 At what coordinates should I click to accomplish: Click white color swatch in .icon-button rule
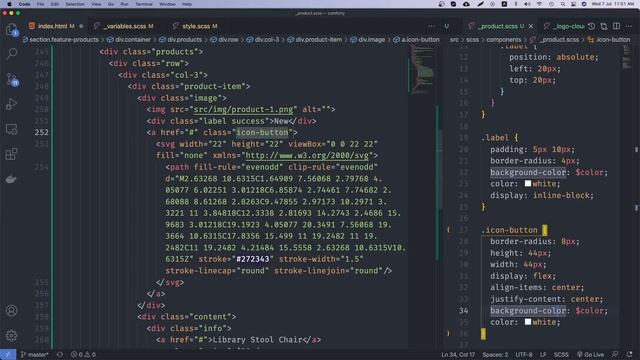(x=528, y=322)
